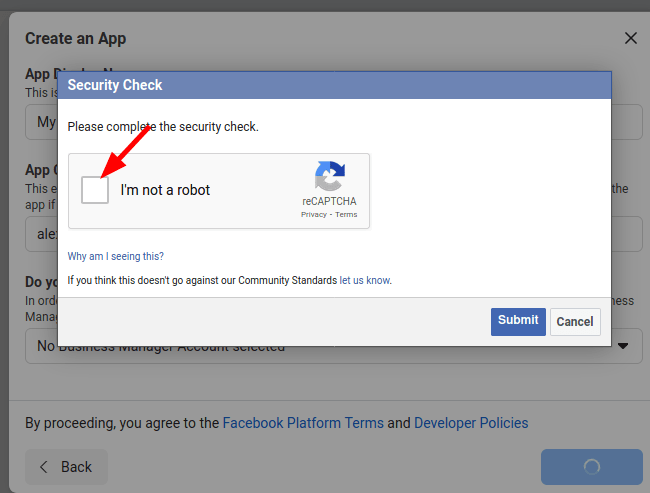Click "Why am I seeing this?" link
The width and height of the screenshot is (650, 493).
[x=116, y=256]
